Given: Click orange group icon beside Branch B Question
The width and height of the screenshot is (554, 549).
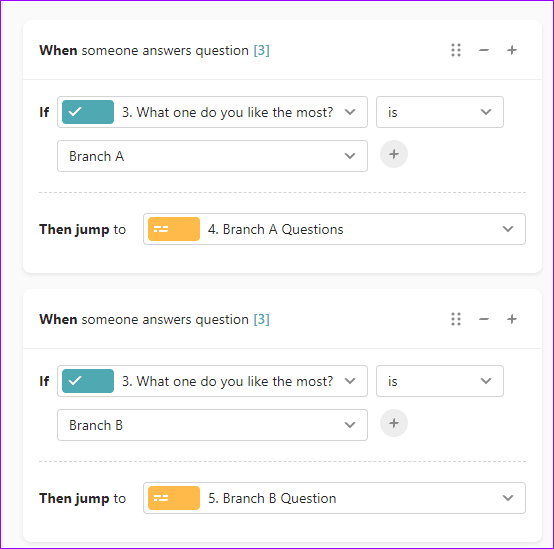Looking at the screenshot, I should (x=174, y=498).
